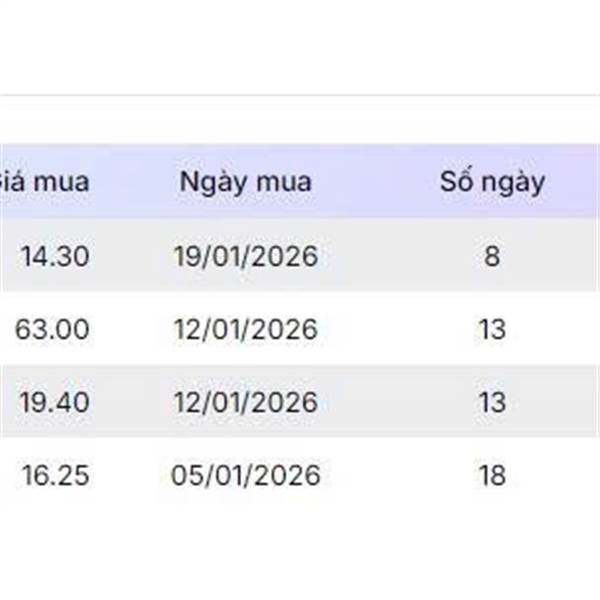Click the Số ngày column header

(492, 182)
